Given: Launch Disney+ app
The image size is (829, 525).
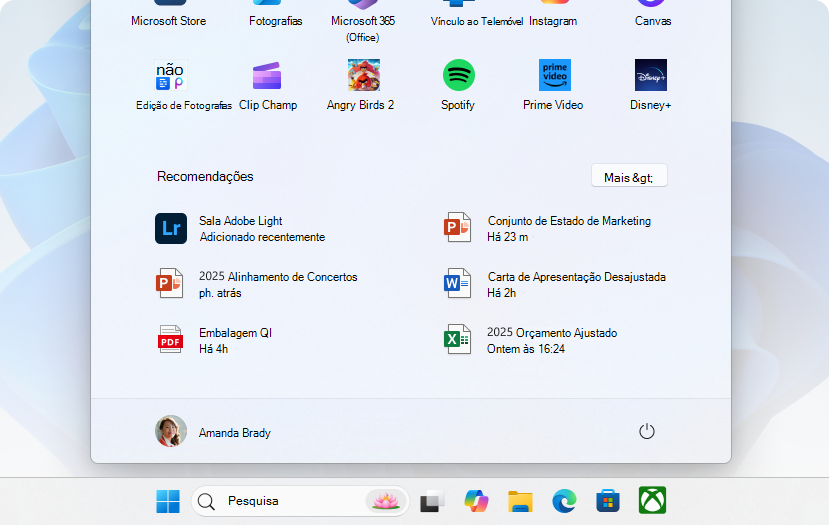Looking at the screenshot, I should (651, 75).
